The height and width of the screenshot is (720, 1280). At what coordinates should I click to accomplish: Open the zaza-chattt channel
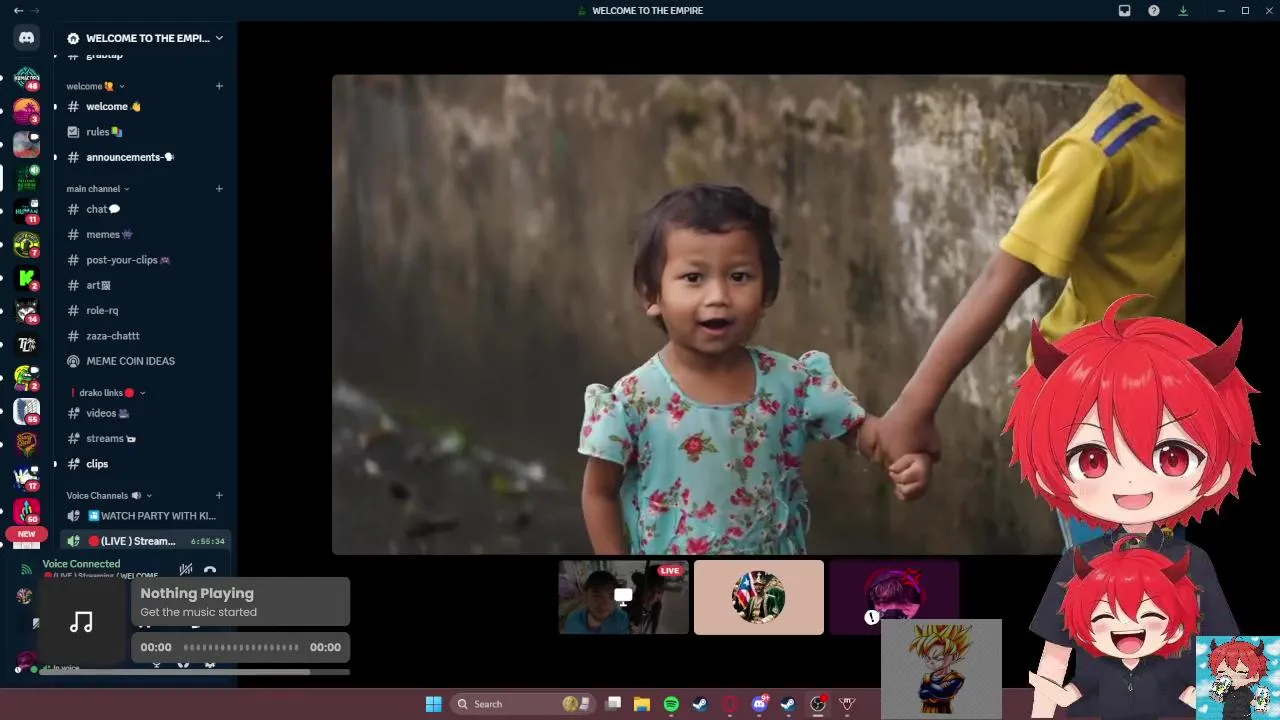click(x=145, y=336)
